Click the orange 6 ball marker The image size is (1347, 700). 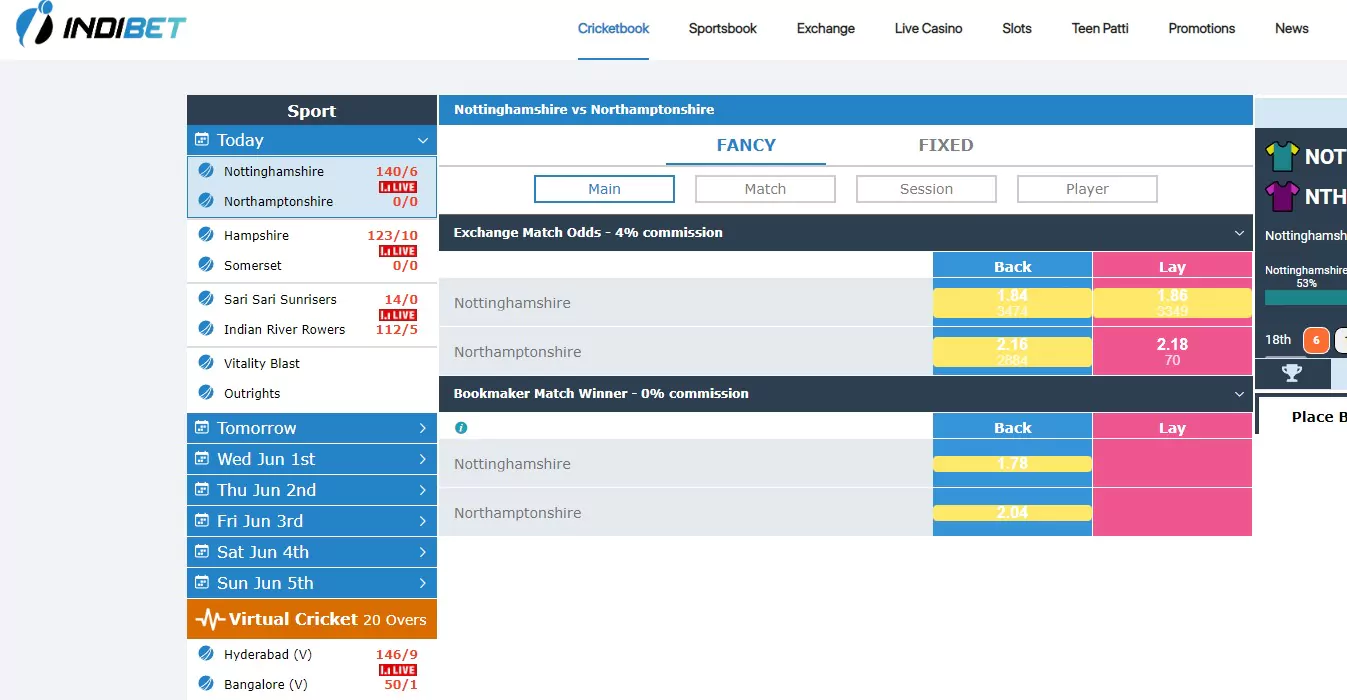(x=1316, y=340)
